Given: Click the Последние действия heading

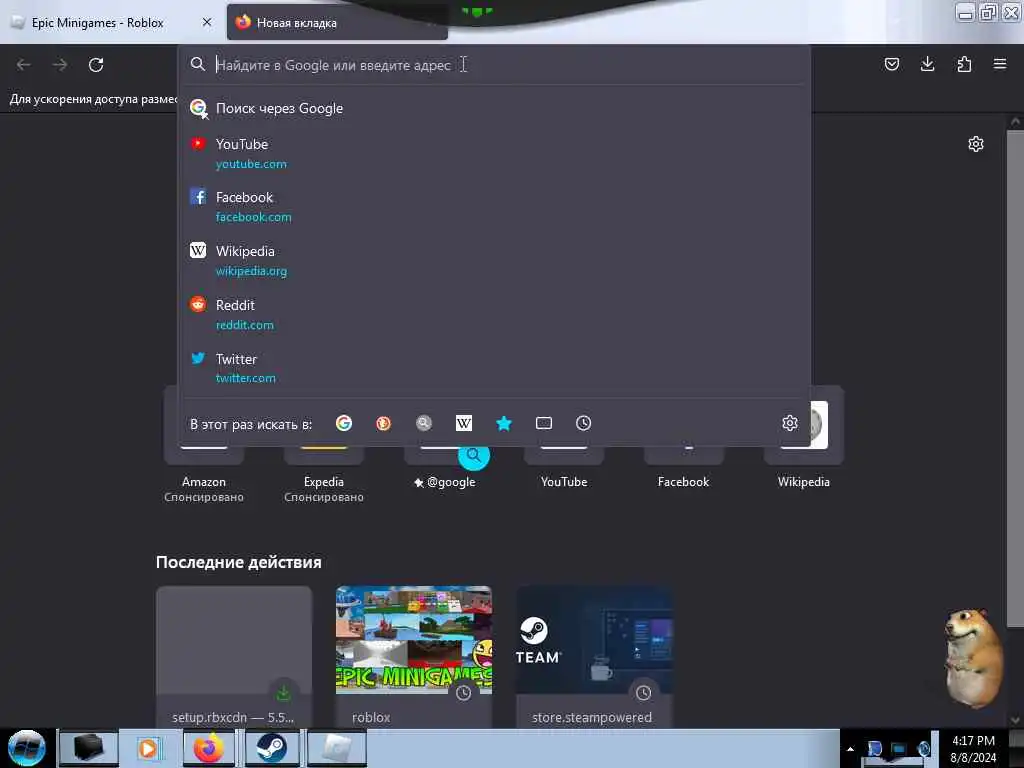Looking at the screenshot, I should 238,562.
